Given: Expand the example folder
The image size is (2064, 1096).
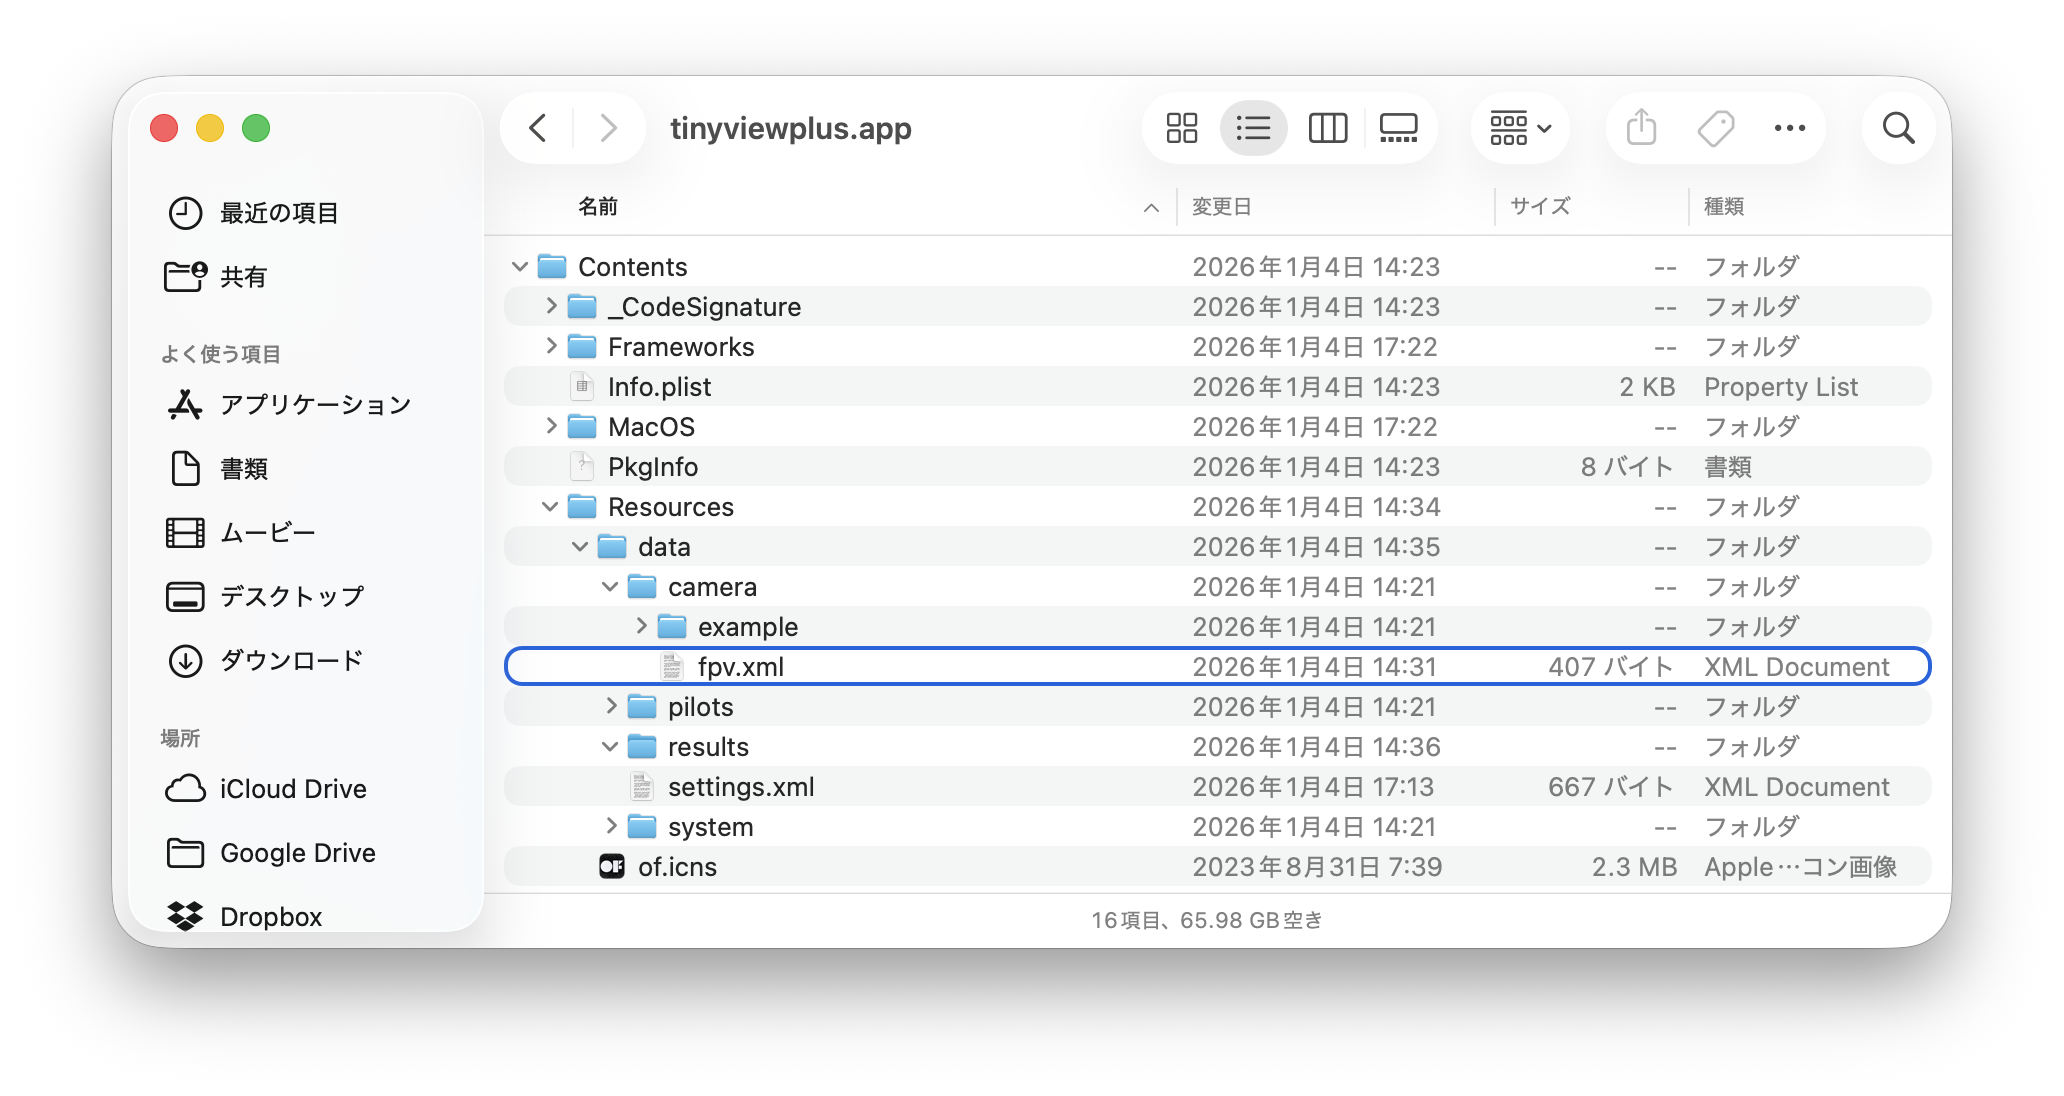Looking at the screenshot, I should [x=641, y=626].
